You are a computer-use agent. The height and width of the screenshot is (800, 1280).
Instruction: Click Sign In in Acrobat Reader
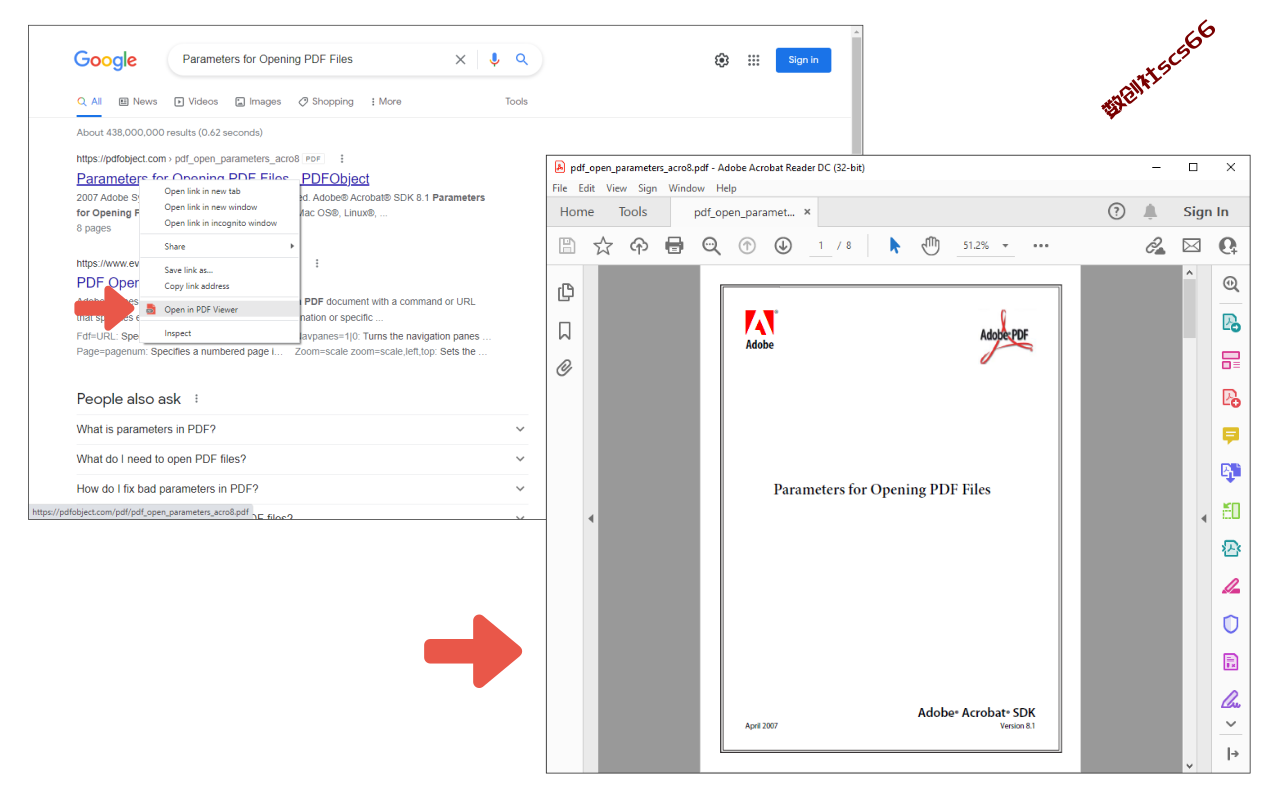(x=1206, y=211)
